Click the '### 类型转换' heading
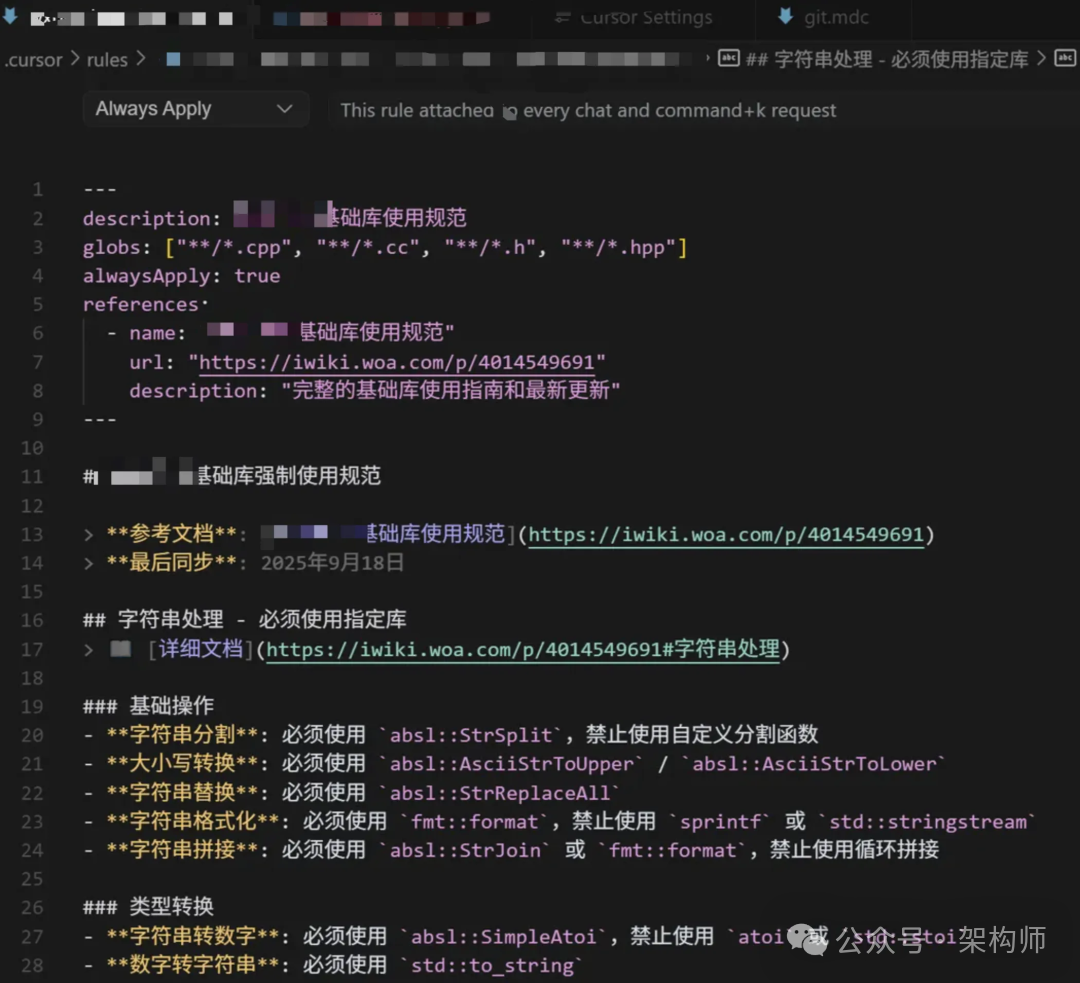The width and height of the screenshot is (1080, 983). pos(149,907)
